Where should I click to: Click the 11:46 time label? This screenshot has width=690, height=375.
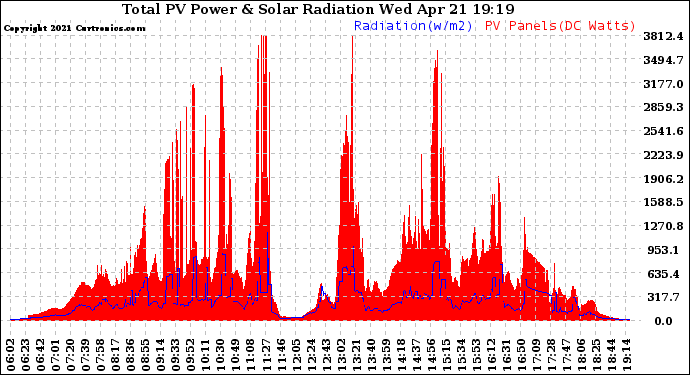pyautogui.click(x=280, y=354)
